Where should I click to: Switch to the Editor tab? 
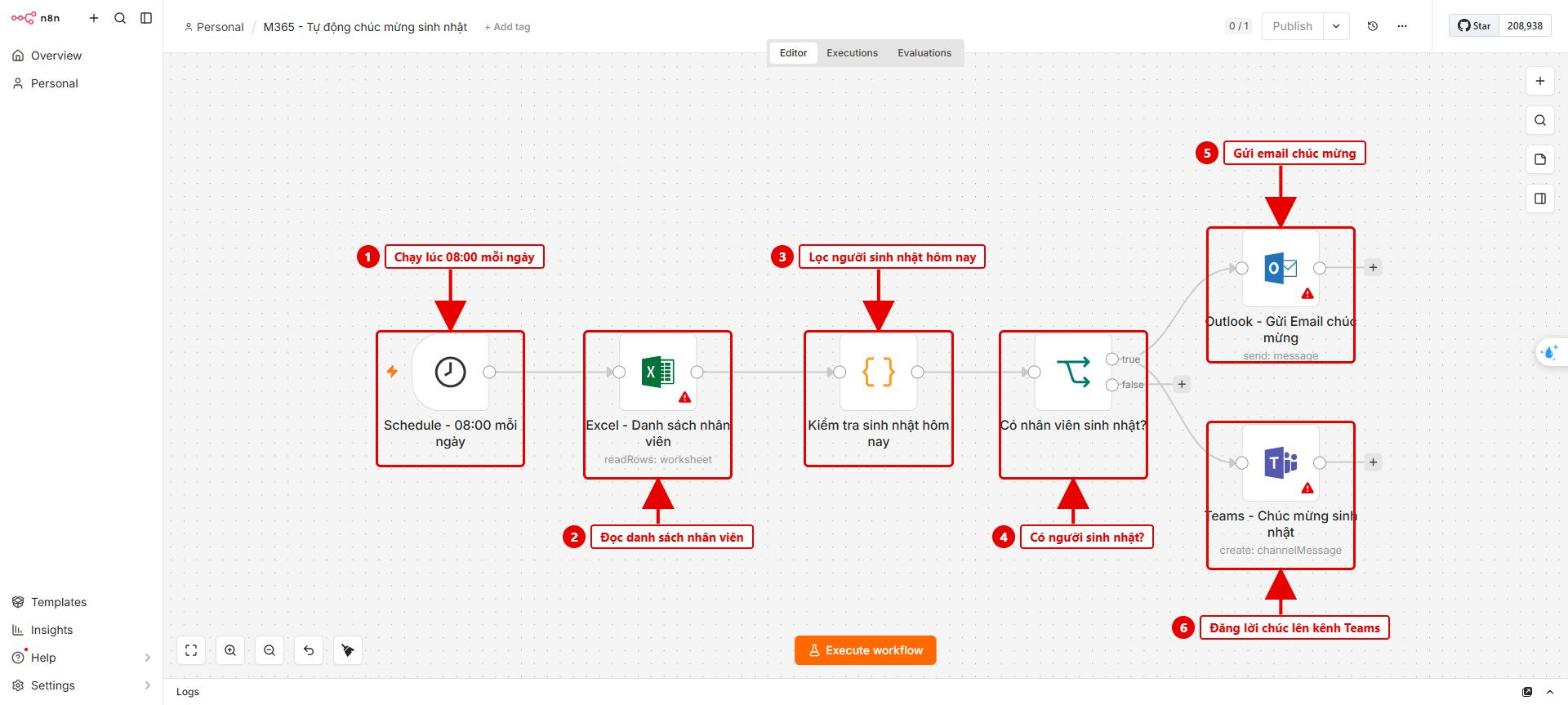[x=793, y=53]
